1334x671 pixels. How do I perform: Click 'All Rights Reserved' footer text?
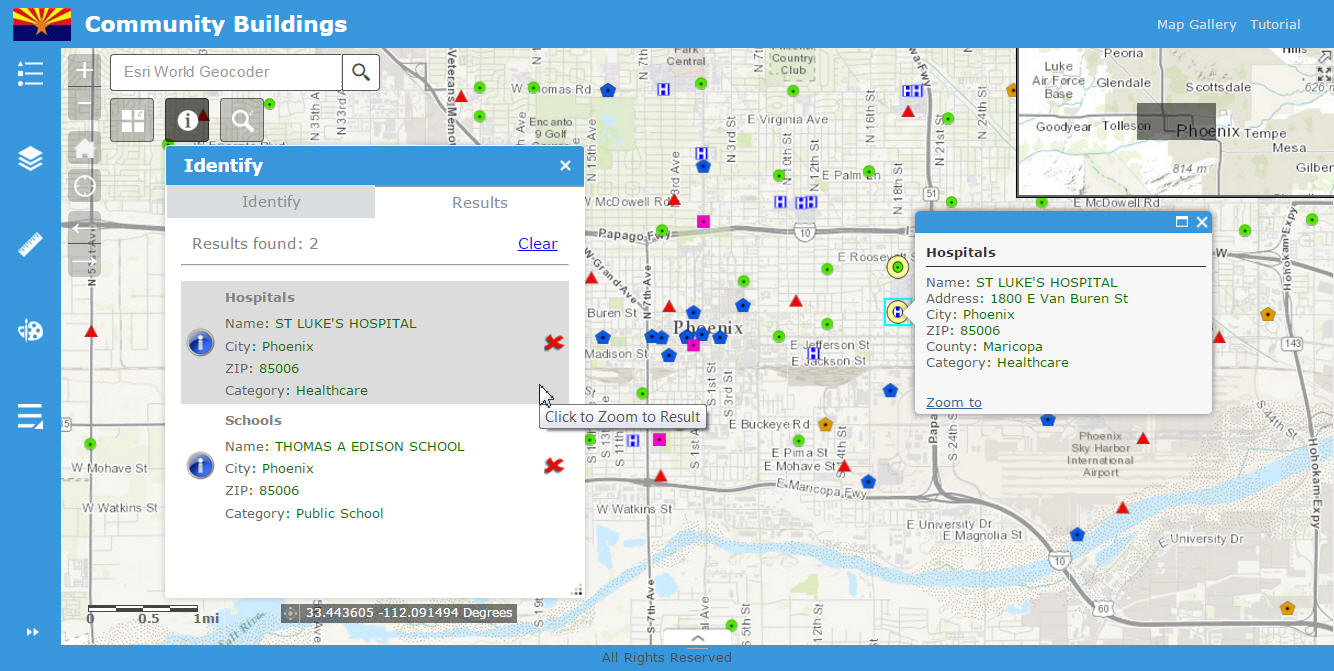click(x=666, y=658)
